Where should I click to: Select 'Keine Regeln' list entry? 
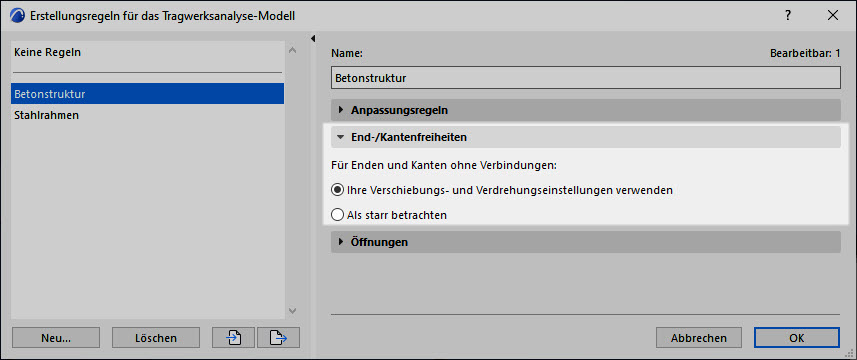click(x=147, y=53)
